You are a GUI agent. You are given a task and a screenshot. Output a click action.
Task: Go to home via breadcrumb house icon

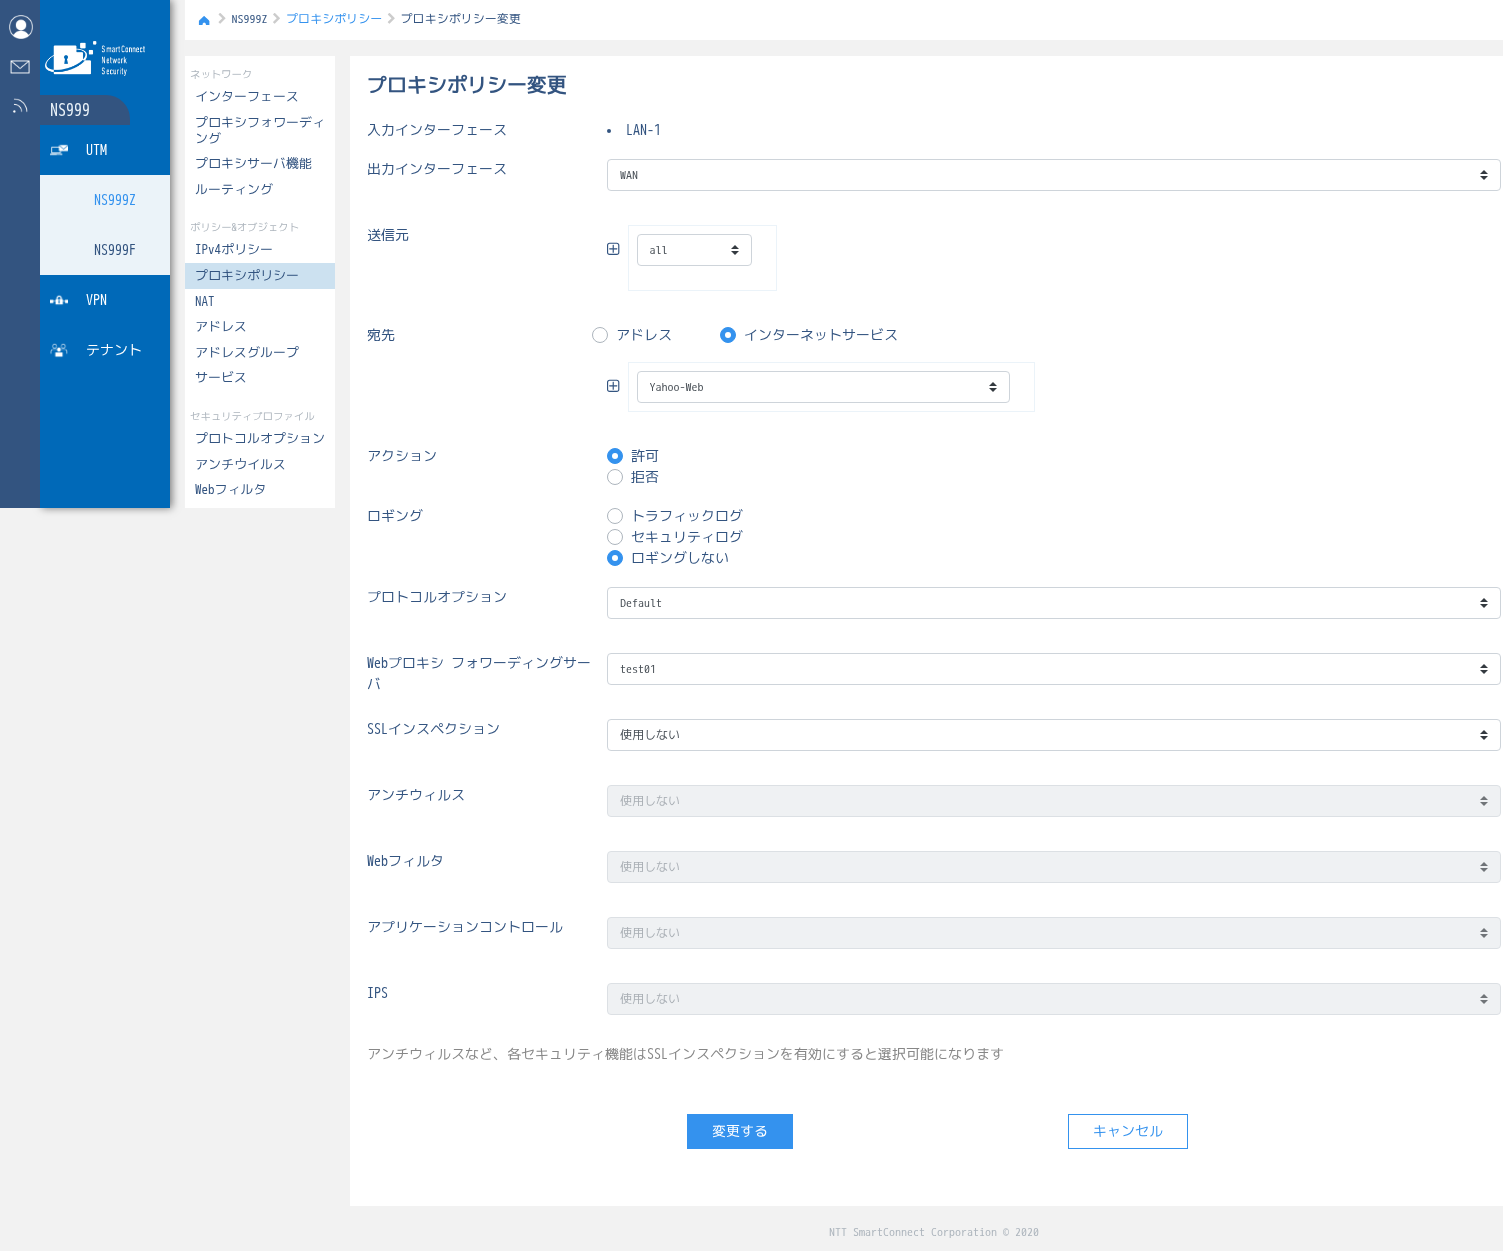click(204, 20)
